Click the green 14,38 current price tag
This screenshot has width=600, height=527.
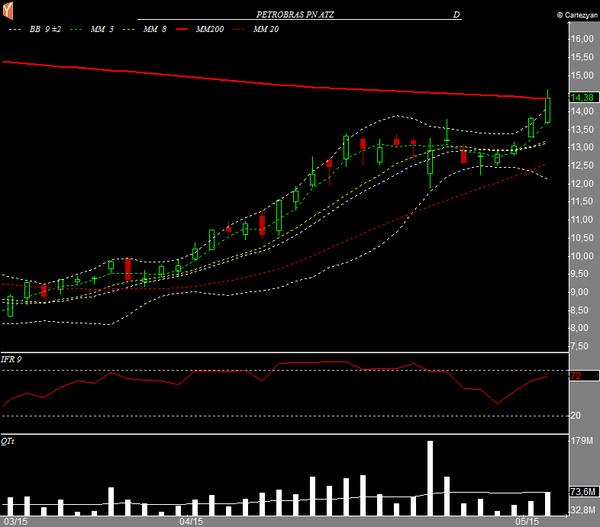tap(582, 97)
